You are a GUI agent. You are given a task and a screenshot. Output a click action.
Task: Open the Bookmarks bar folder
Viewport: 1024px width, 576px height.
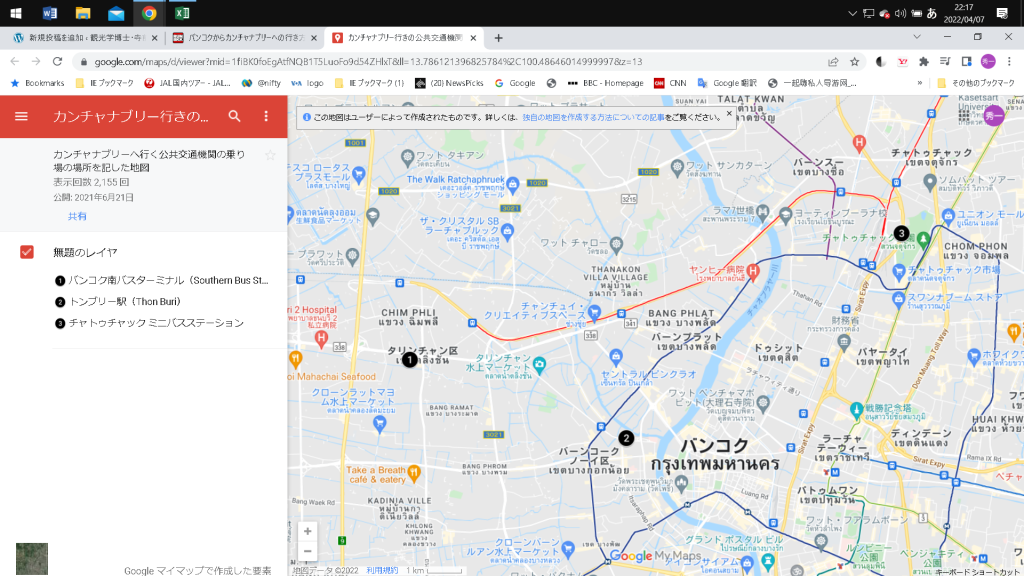(x=37, y=83)
